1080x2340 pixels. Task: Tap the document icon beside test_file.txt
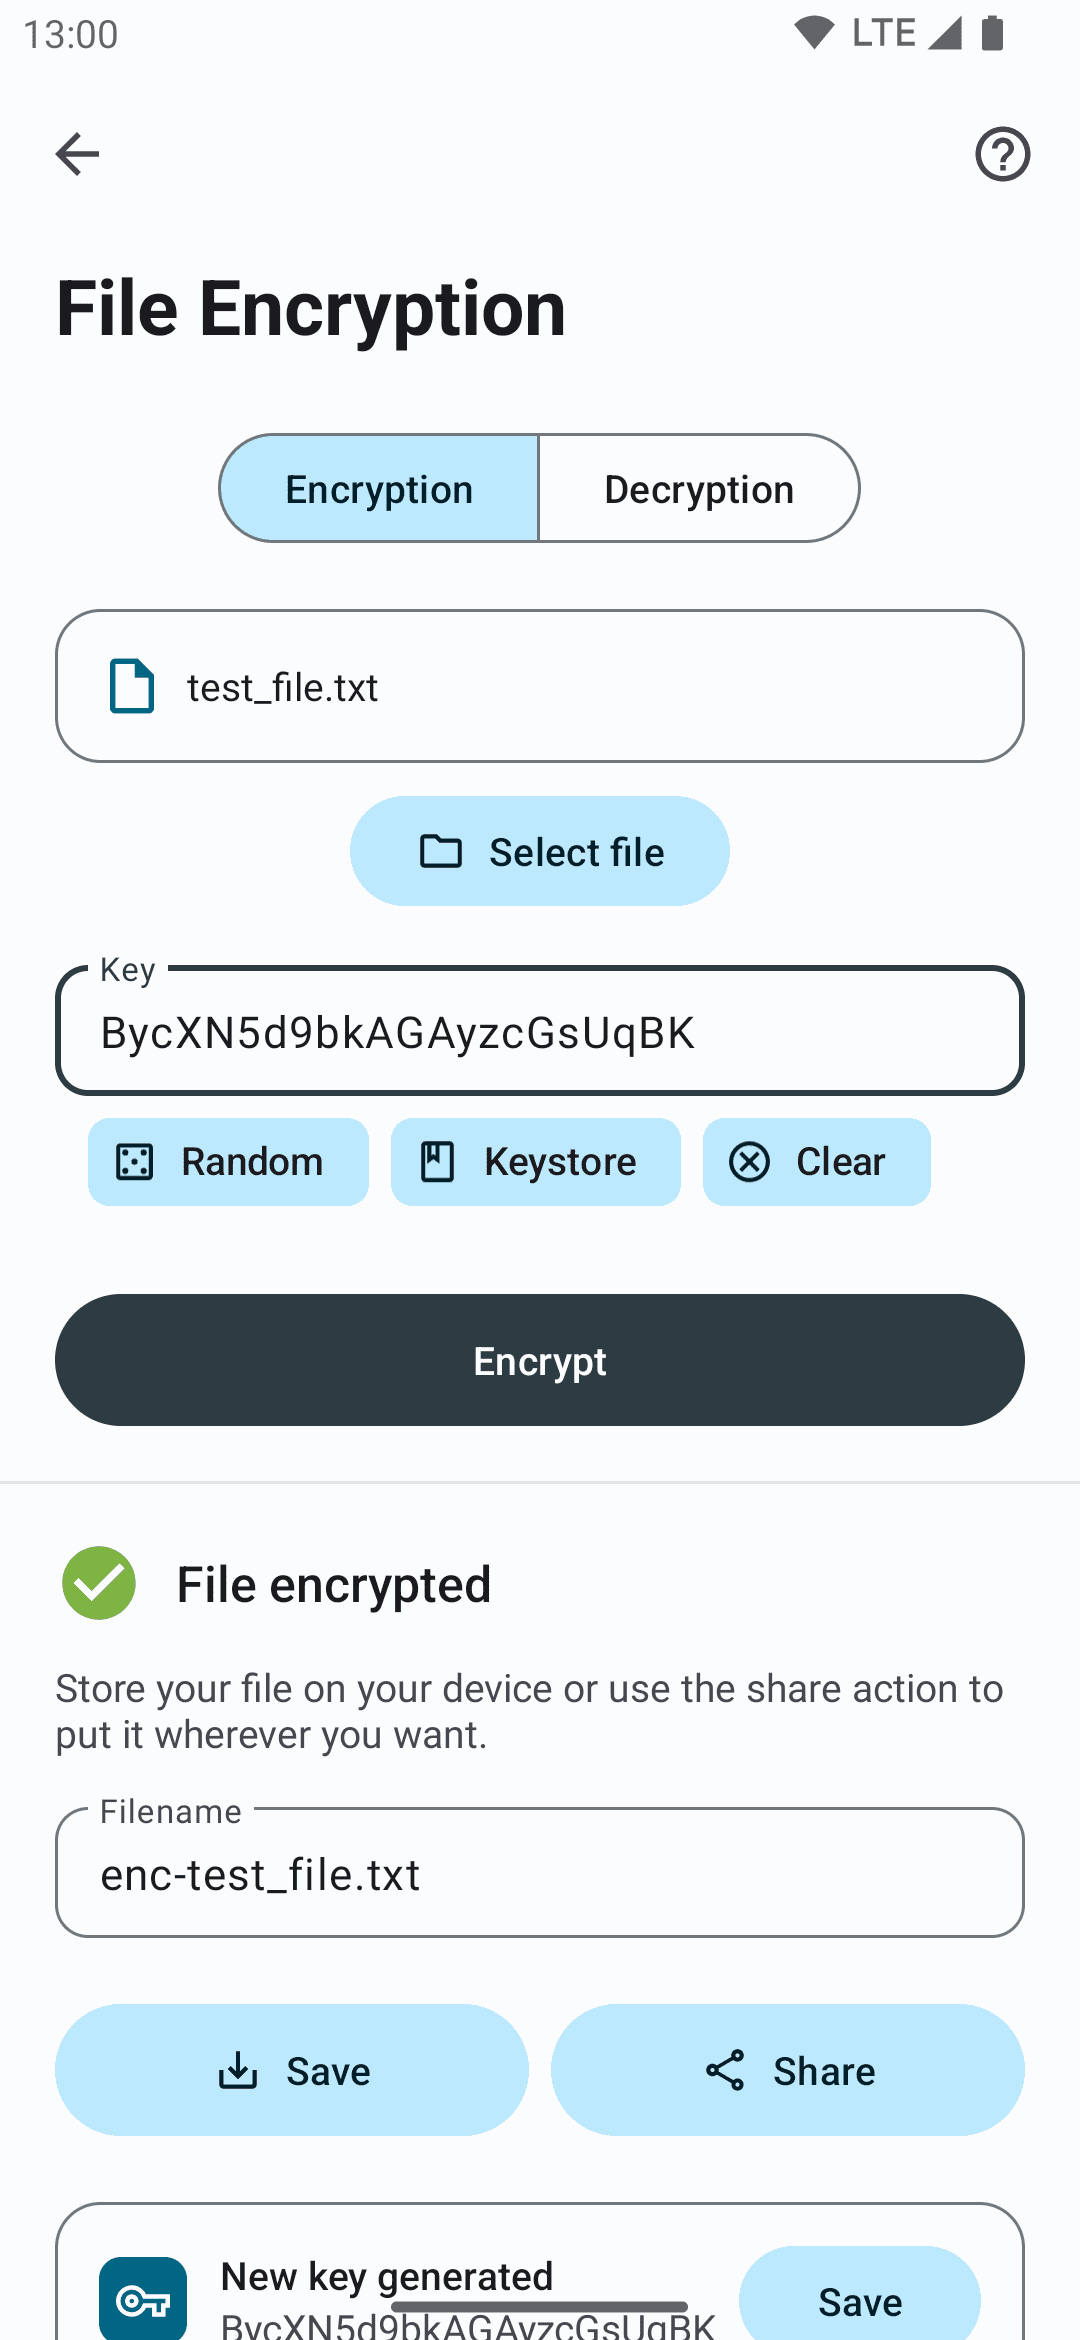coord(132,686)
